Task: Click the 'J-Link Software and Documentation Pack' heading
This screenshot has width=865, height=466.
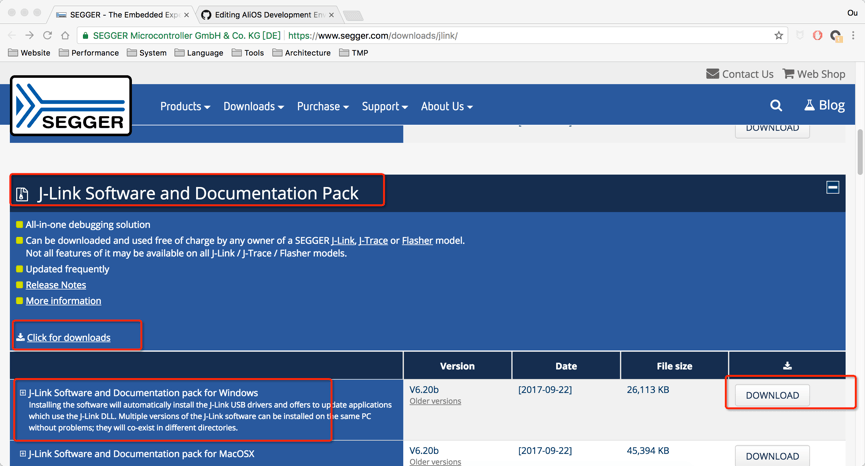Action: [x=198, y=194]
